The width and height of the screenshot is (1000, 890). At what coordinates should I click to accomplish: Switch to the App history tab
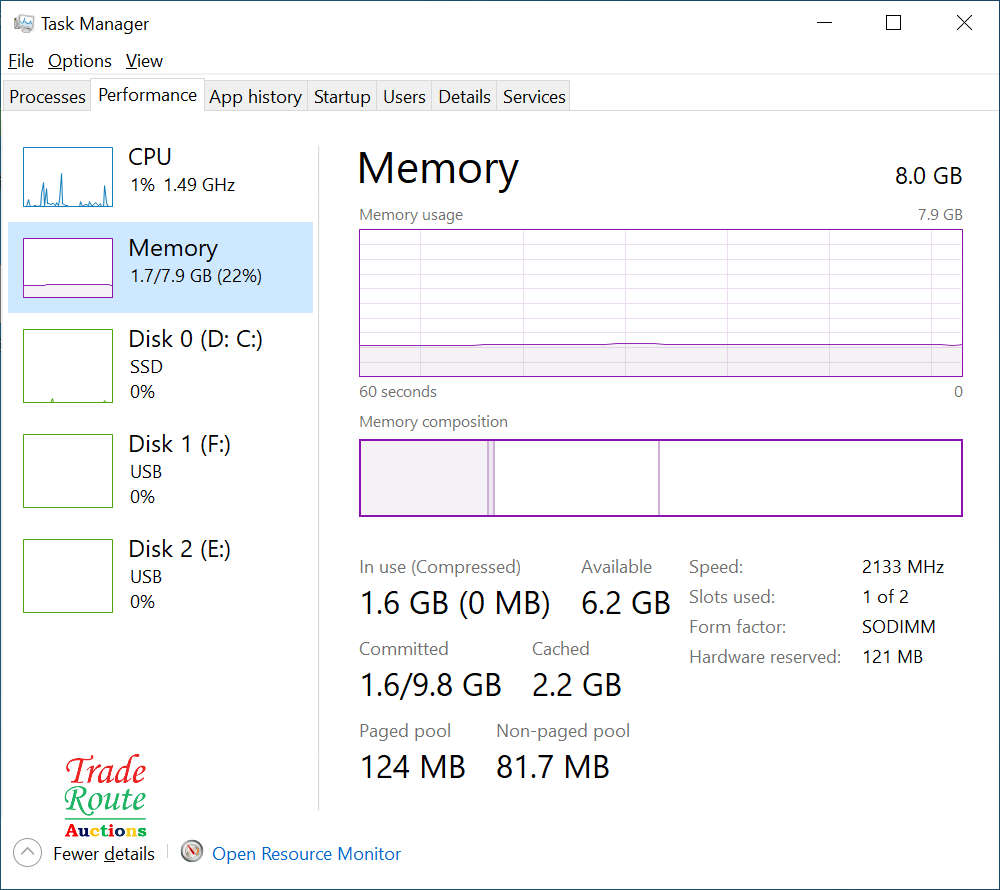[x=256, y=96]
